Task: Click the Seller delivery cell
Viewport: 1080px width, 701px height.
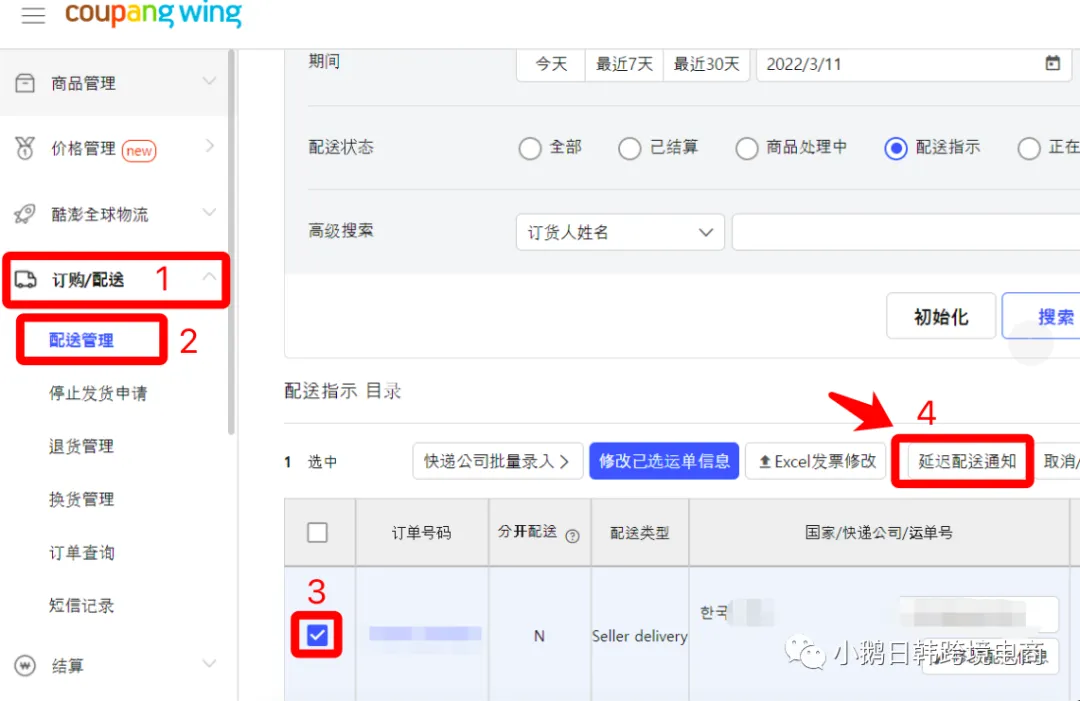Action: [640, 636]
